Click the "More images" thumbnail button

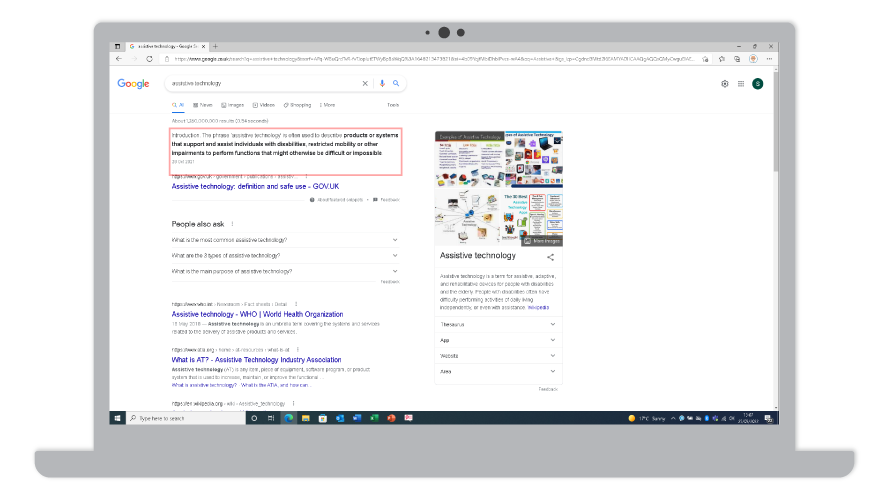[x=543, y=241]
